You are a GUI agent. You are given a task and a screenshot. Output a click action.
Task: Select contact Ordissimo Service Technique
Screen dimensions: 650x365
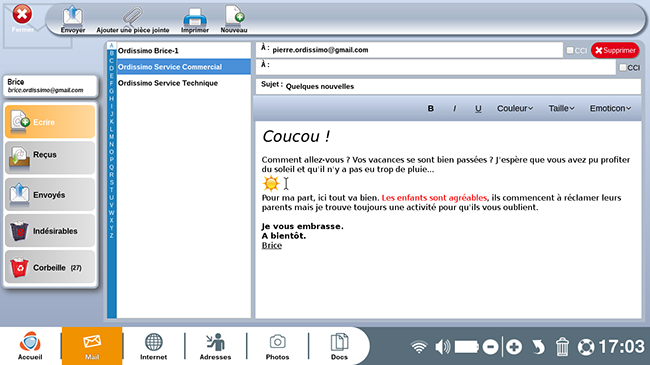point(184,83)
